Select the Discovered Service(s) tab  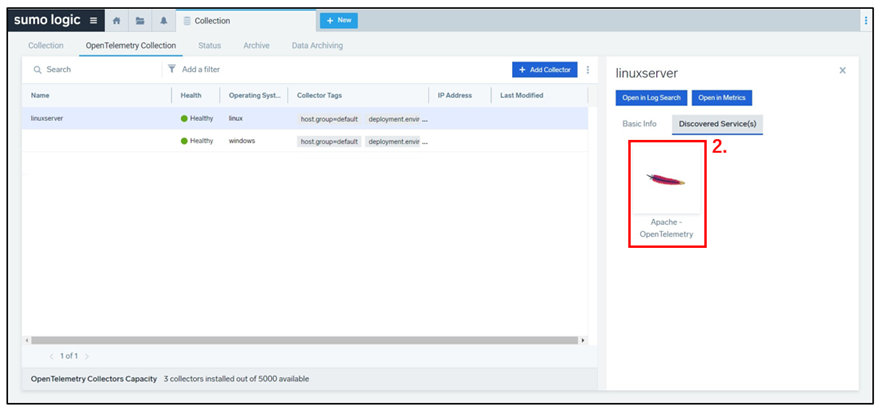[718, 124]
